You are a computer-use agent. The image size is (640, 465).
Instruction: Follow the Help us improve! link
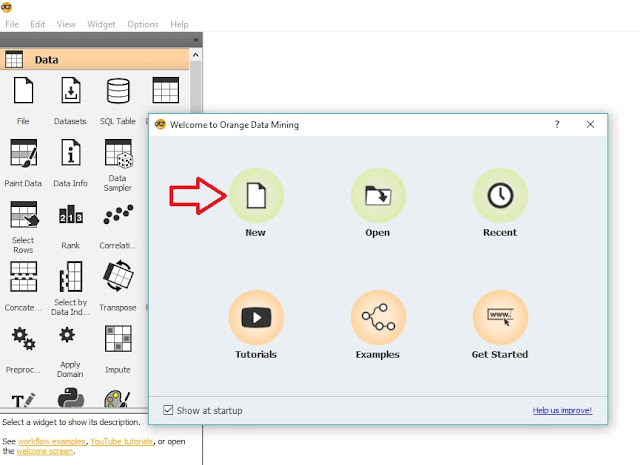(562, 410)
